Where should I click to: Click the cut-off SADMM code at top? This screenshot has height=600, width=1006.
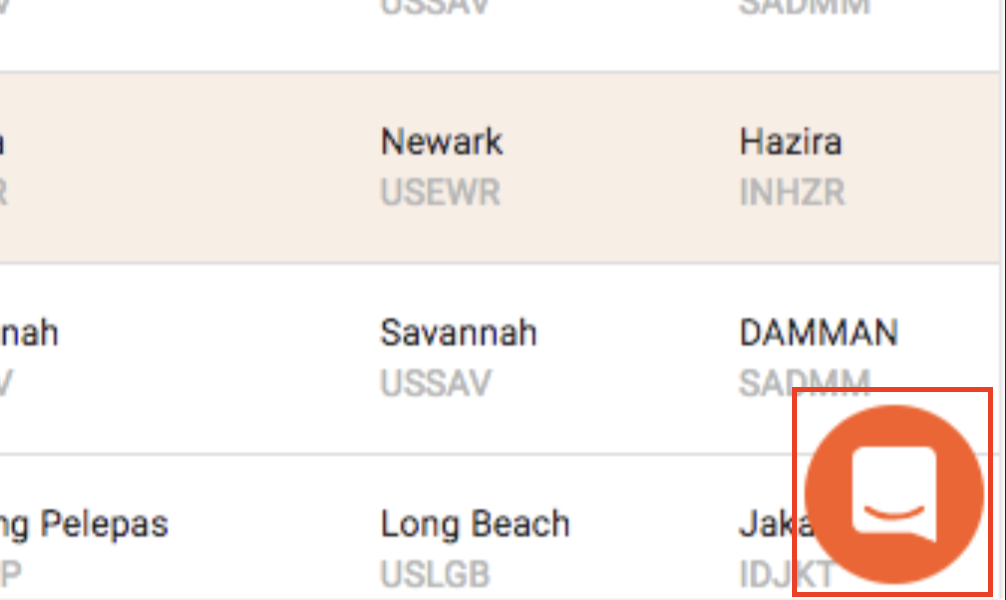click(805, 8)
